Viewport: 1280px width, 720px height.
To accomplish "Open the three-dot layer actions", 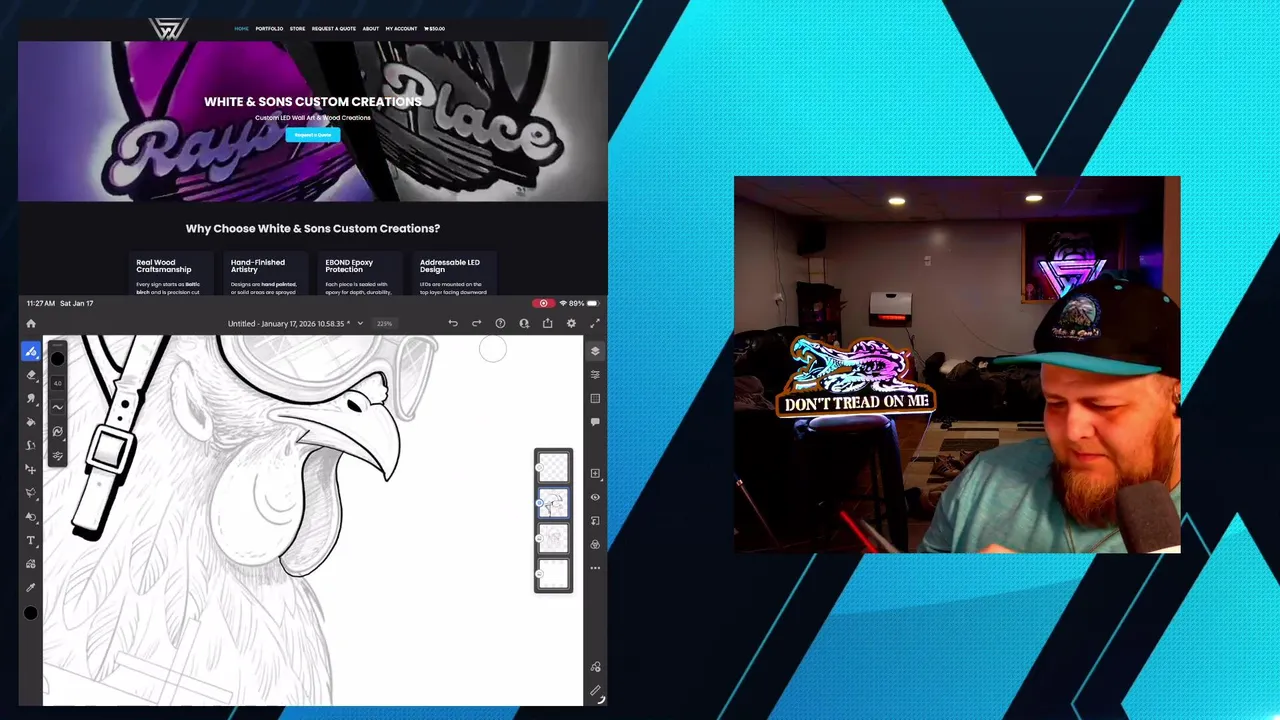I will [595, 568].
